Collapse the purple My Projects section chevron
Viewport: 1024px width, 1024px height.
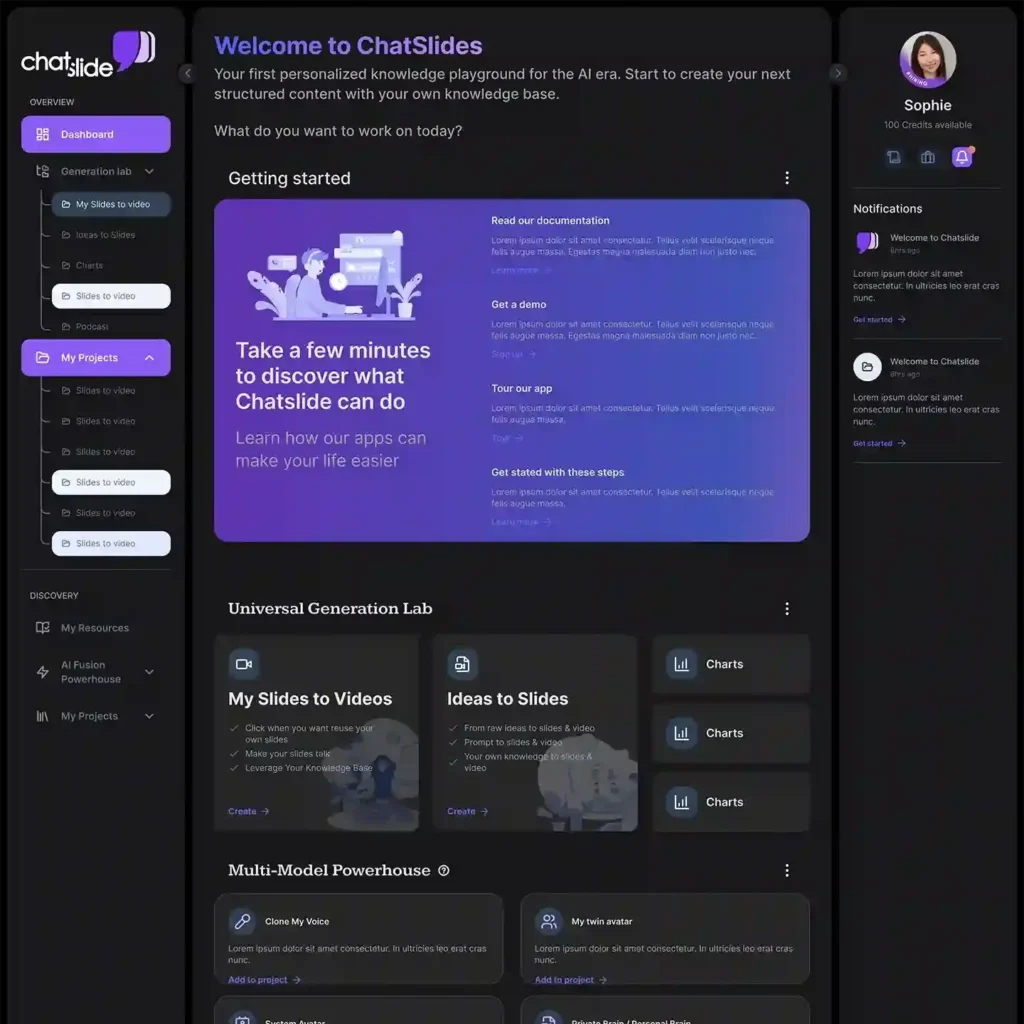[x=150, y=358]
